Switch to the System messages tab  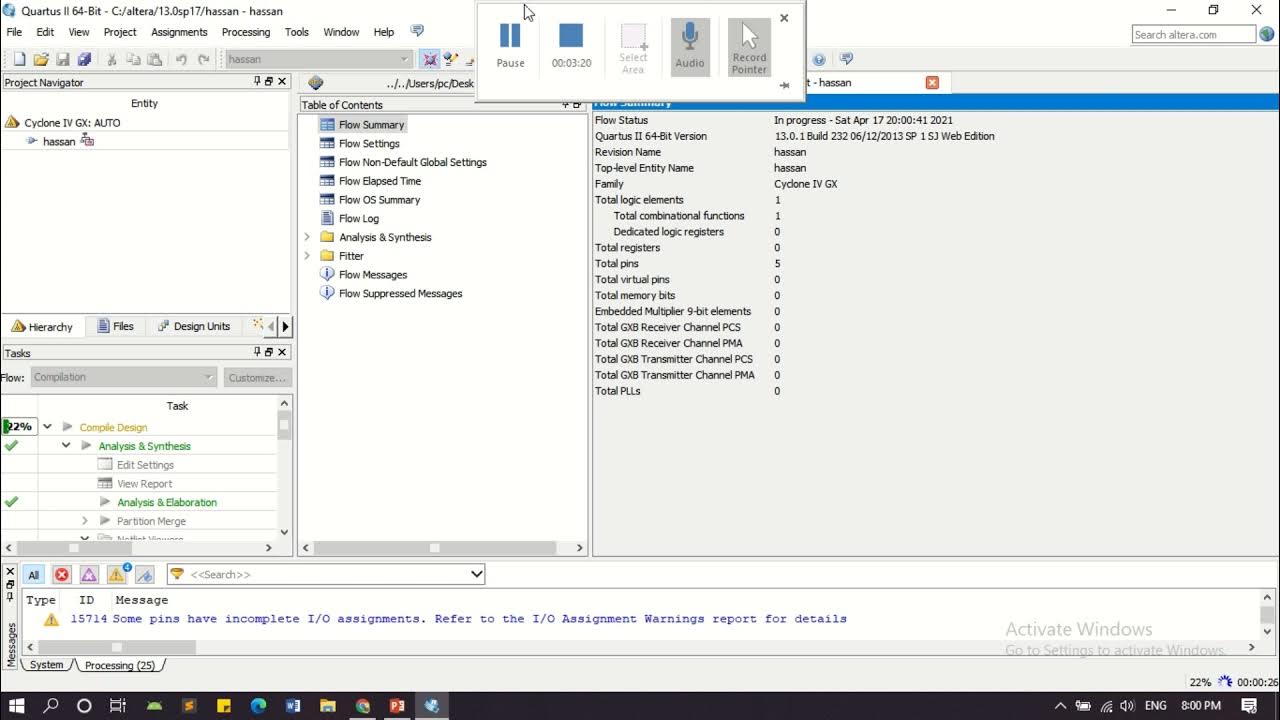click(46, 665)
